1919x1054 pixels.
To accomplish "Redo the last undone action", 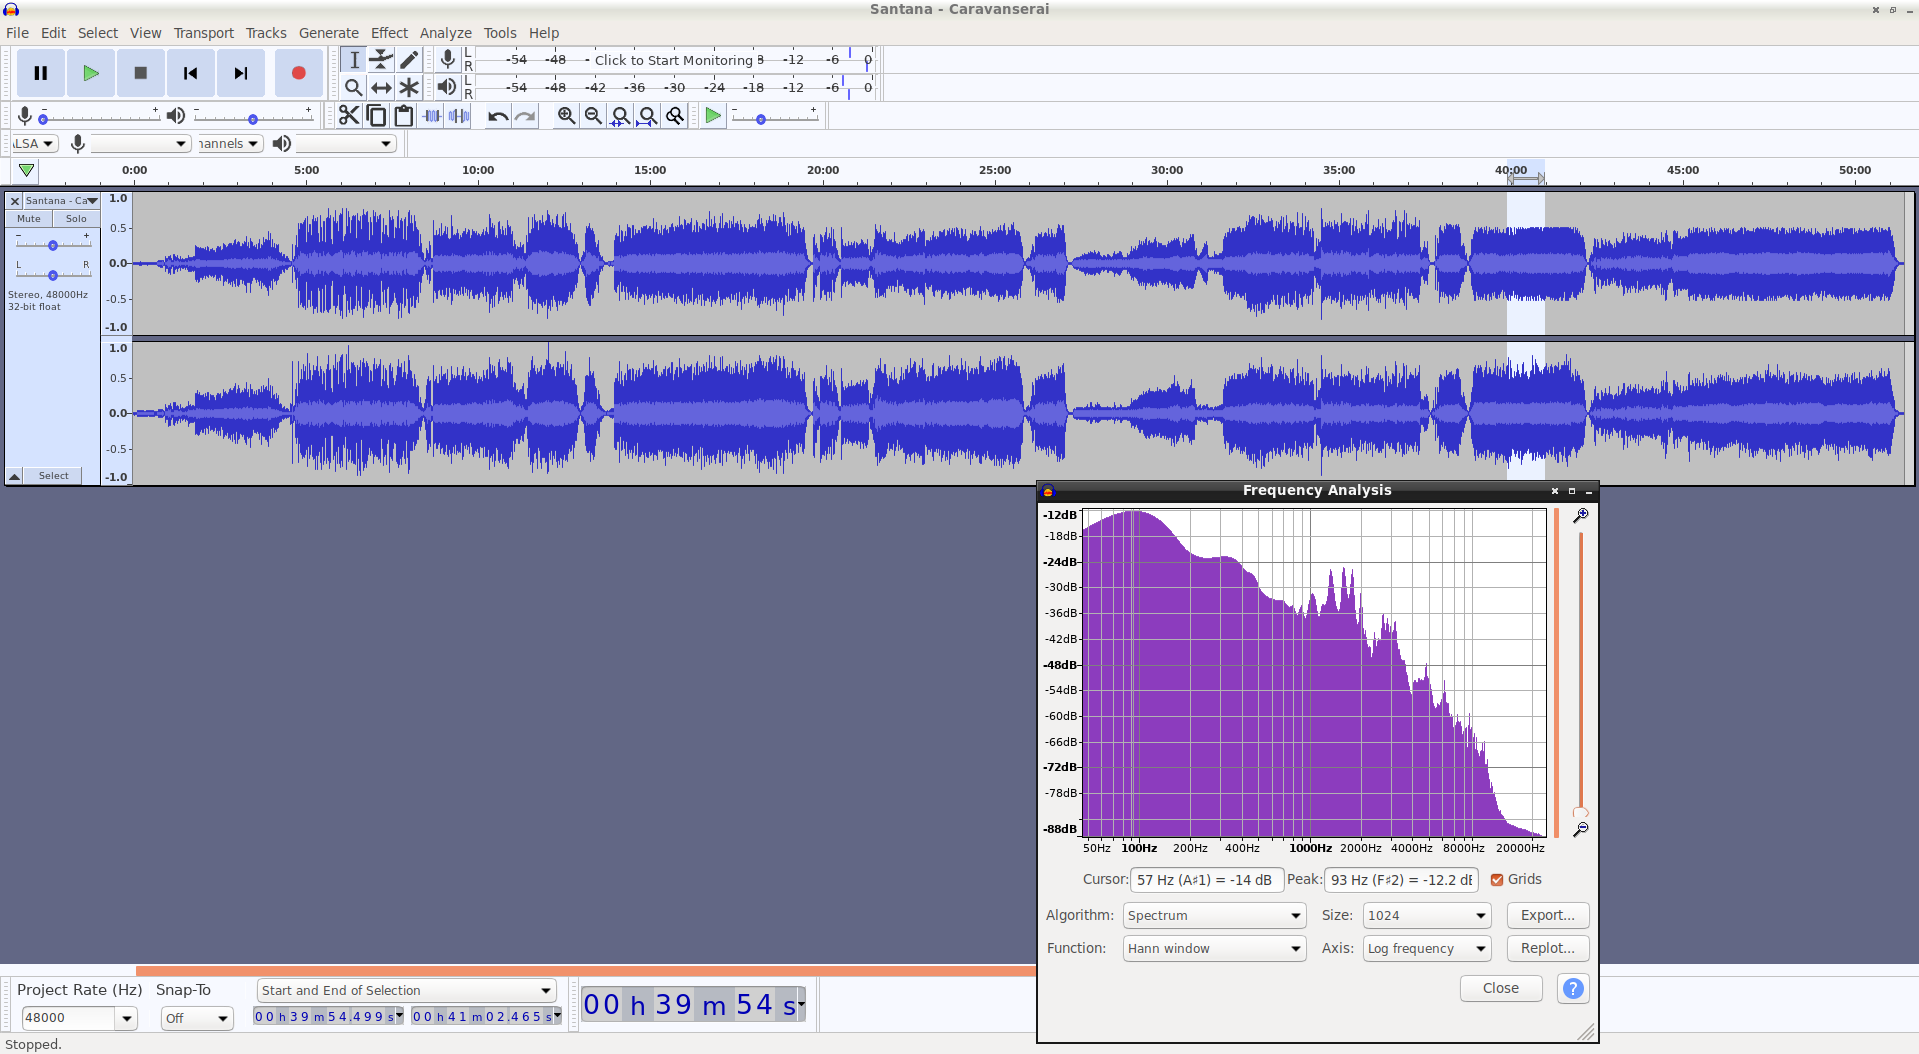I will [x=525, y=116].
